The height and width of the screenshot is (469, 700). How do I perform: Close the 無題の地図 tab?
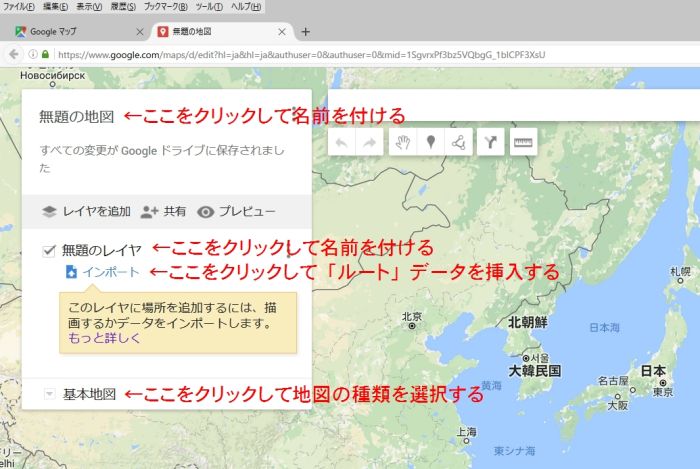pyautogui.click(x=282, y=32)
